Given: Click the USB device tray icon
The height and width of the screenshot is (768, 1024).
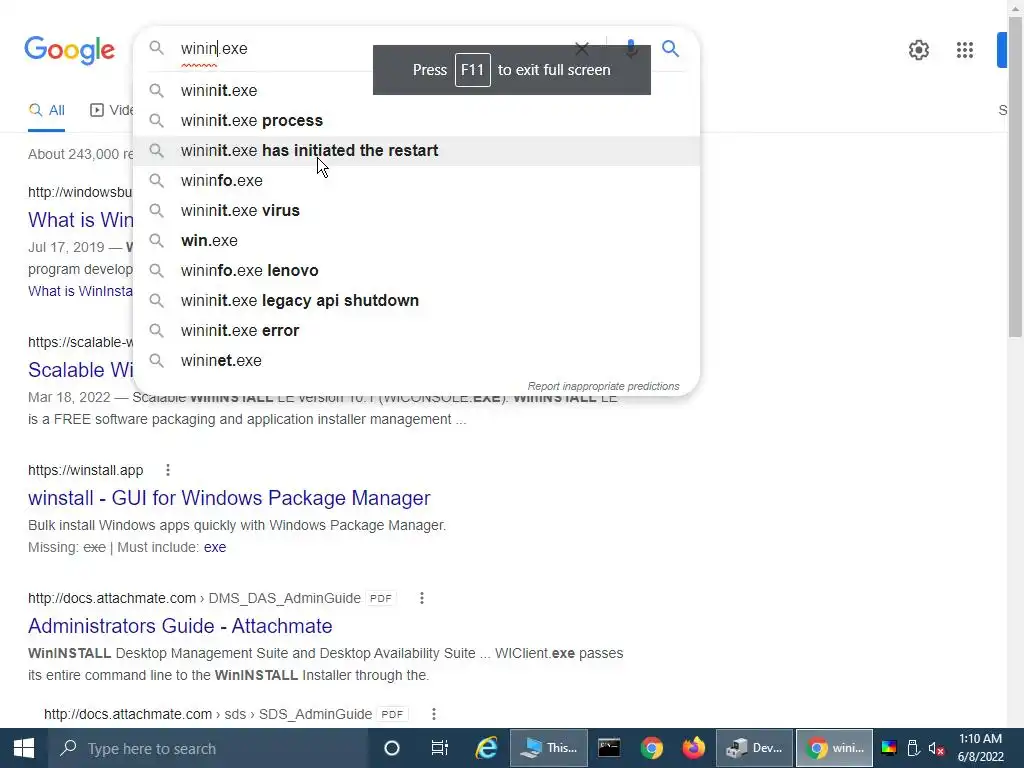Looking at the screenshot, I should coord(913,748).
